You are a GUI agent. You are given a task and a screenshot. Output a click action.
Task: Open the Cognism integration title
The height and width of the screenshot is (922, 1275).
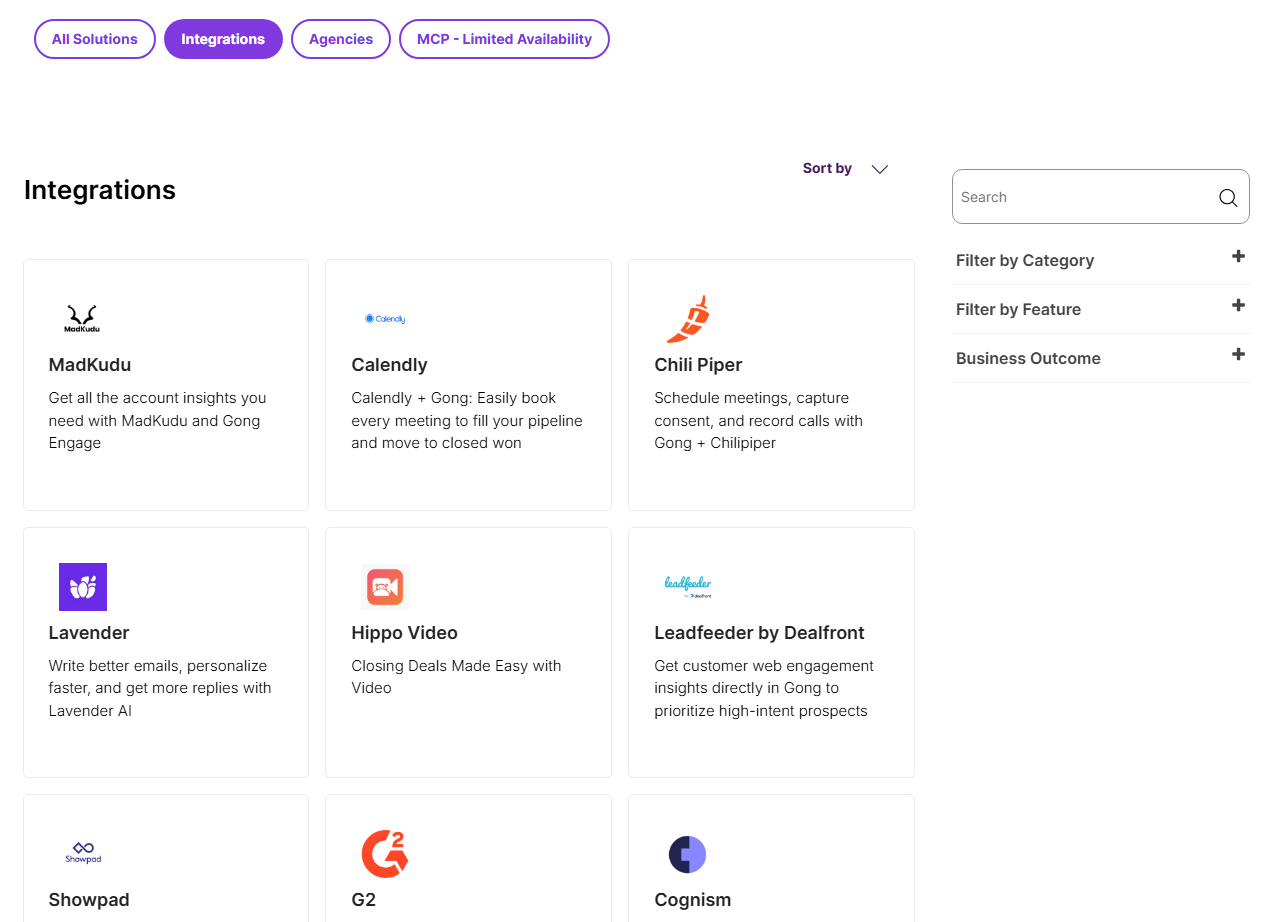(692, 900)
